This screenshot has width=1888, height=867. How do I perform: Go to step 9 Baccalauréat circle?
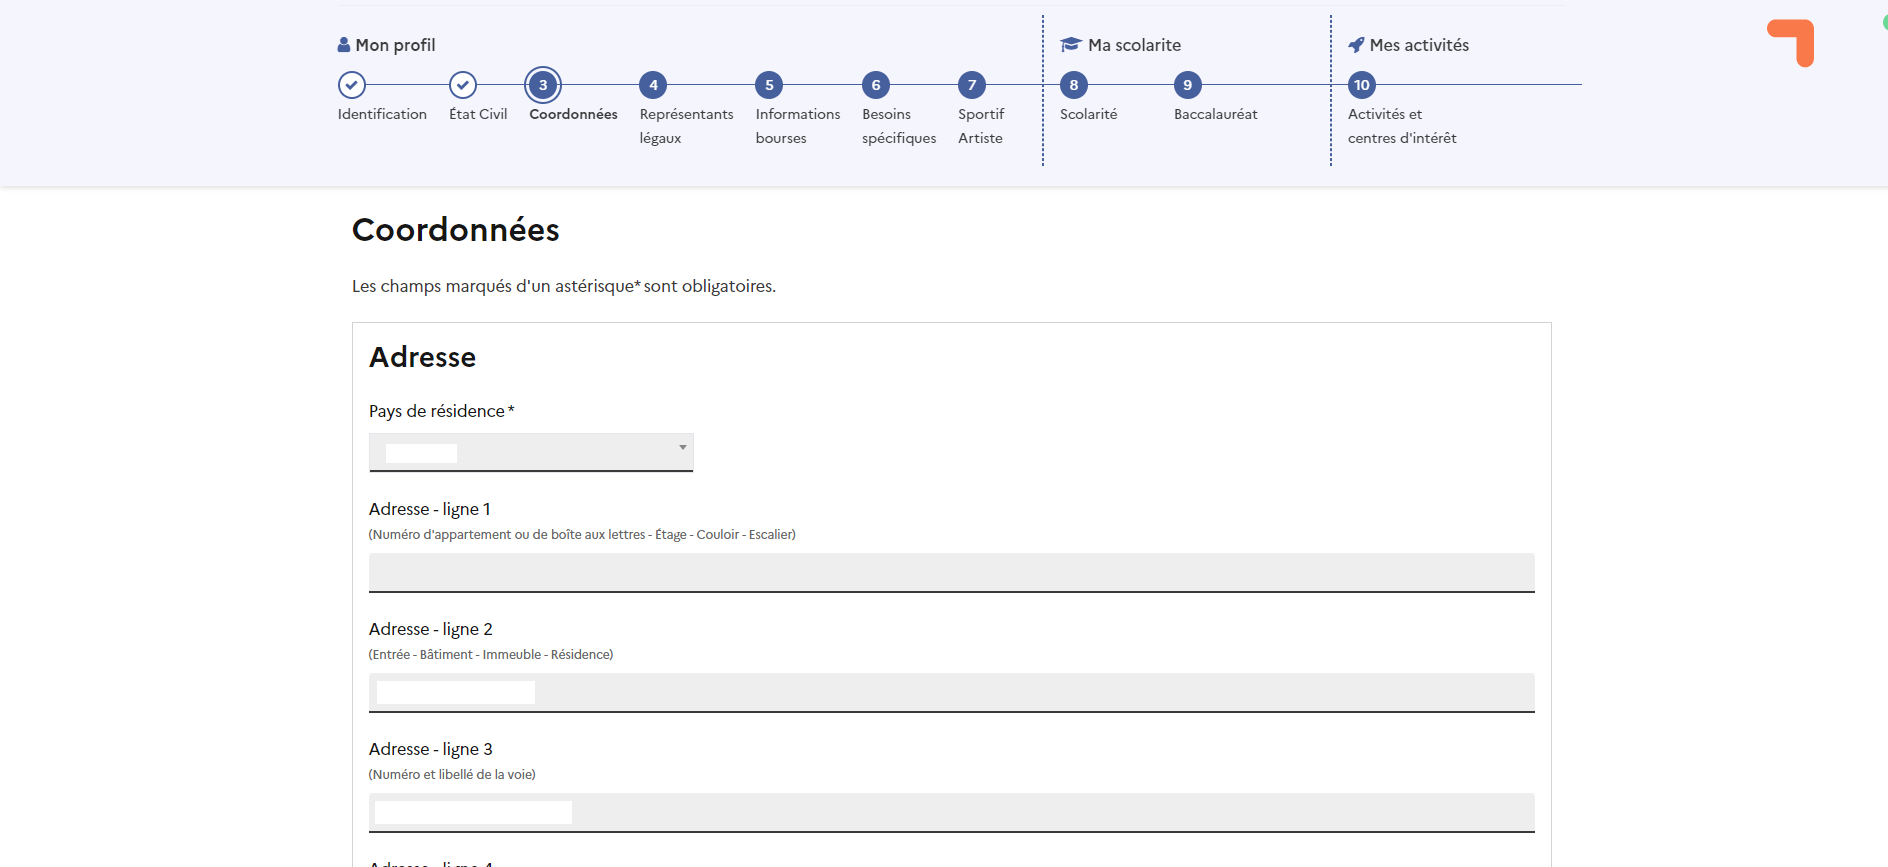(x=1188, y=85)
